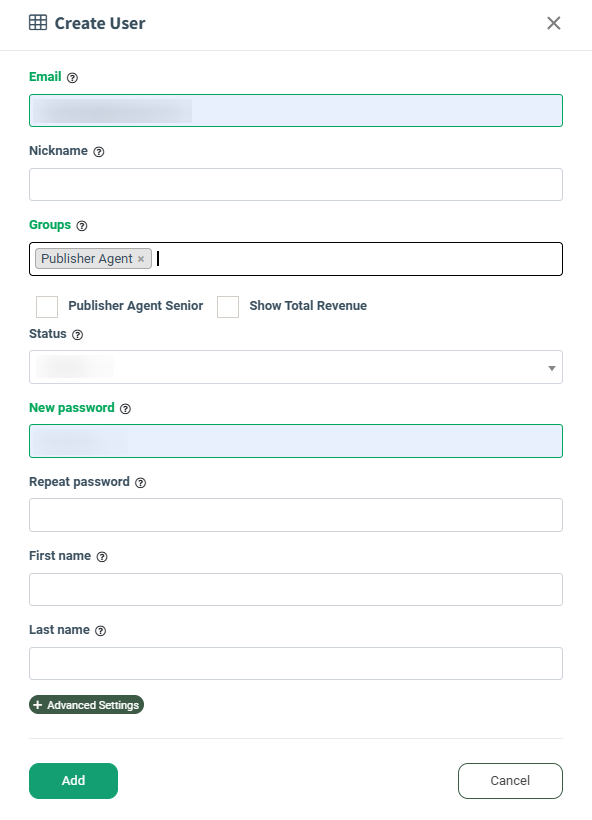
Task: Open the Groups field help icon
Action: (82, 226)
